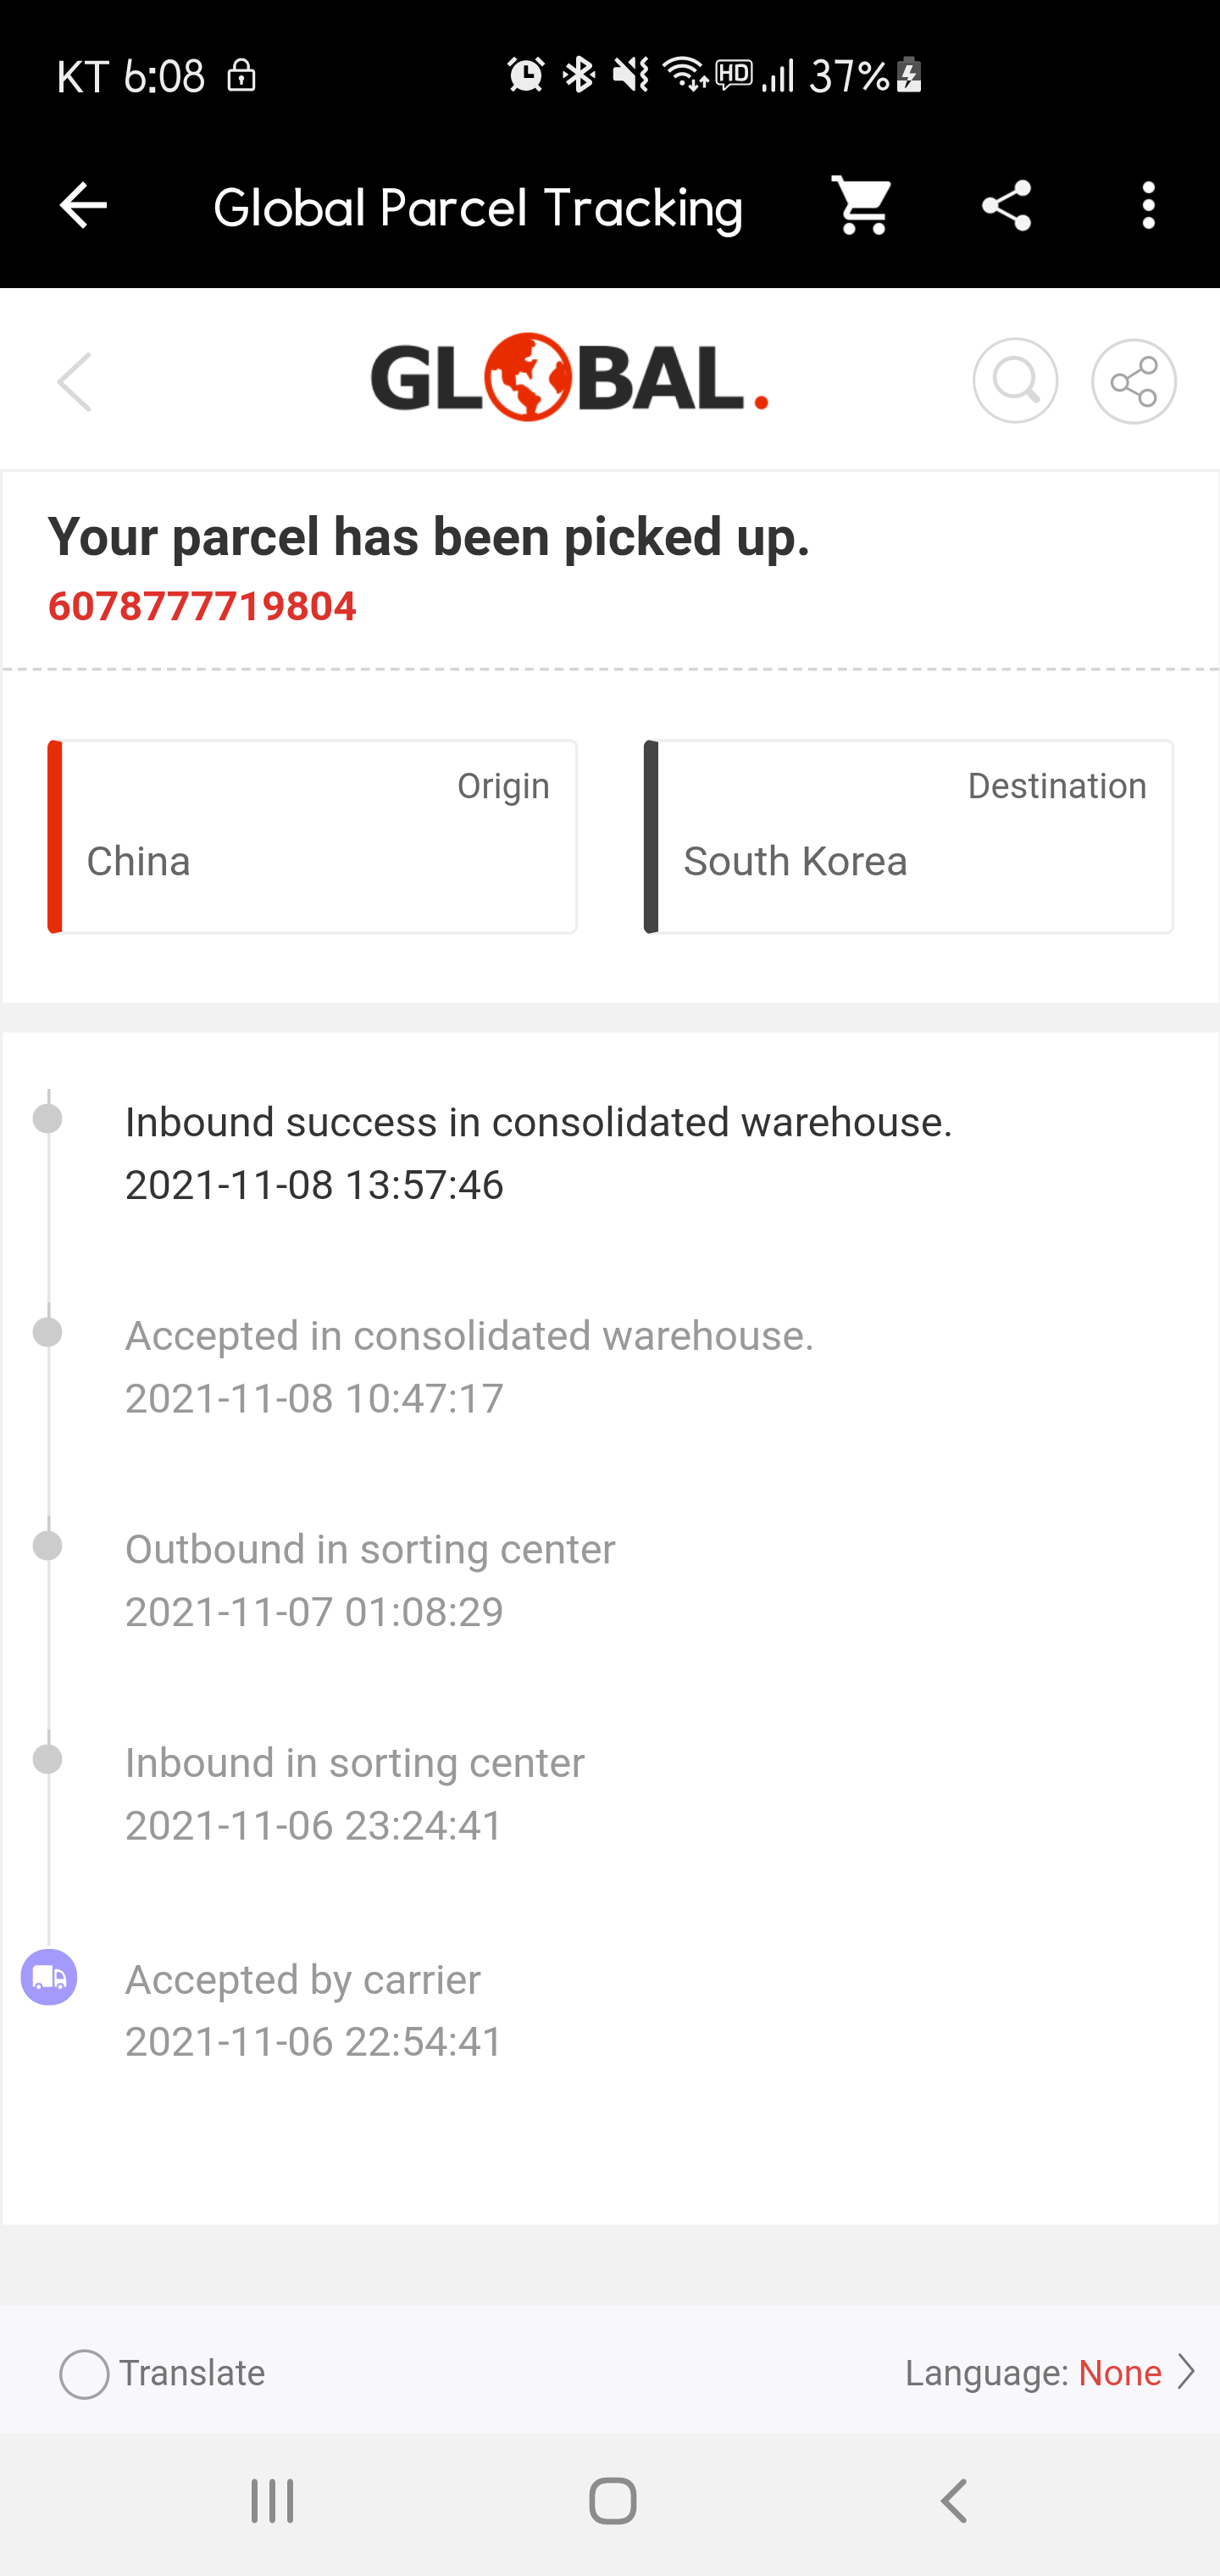Tap the back arrow in app header
1220x2576 pixels.
pos(83,206)
